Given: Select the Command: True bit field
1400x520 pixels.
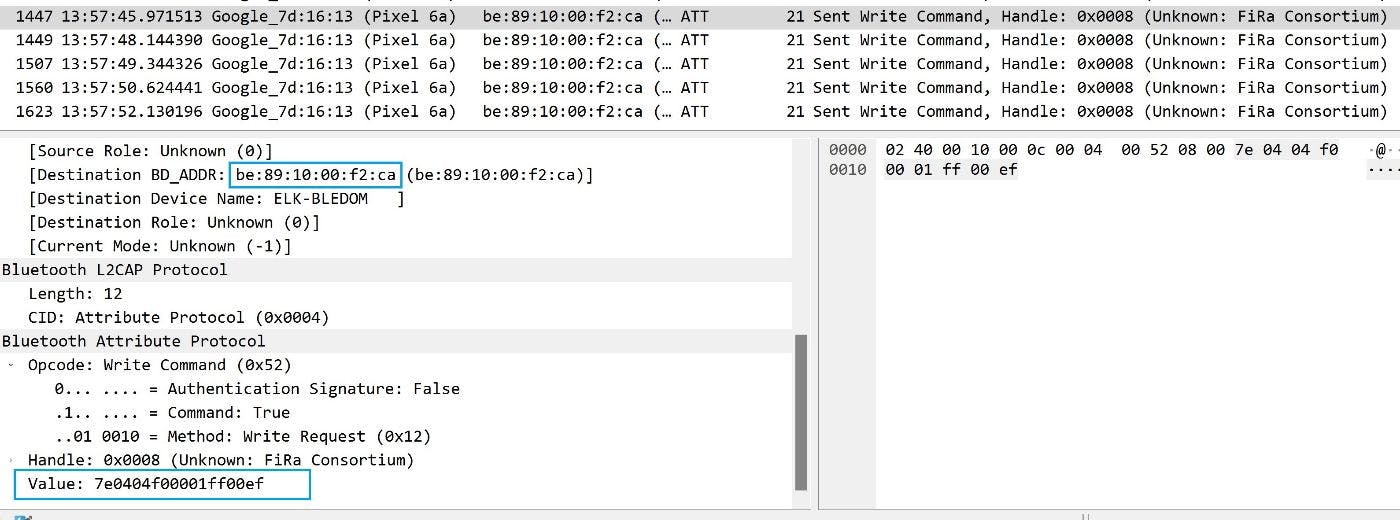Looking at the screenshot, I should point(172,413).
